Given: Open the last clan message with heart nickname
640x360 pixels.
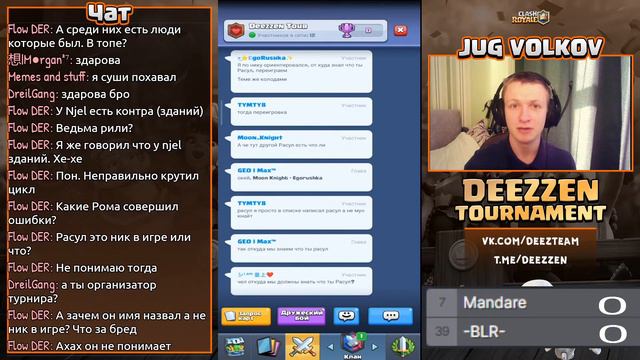Looking at the screenshot, I should pos(301,281).
